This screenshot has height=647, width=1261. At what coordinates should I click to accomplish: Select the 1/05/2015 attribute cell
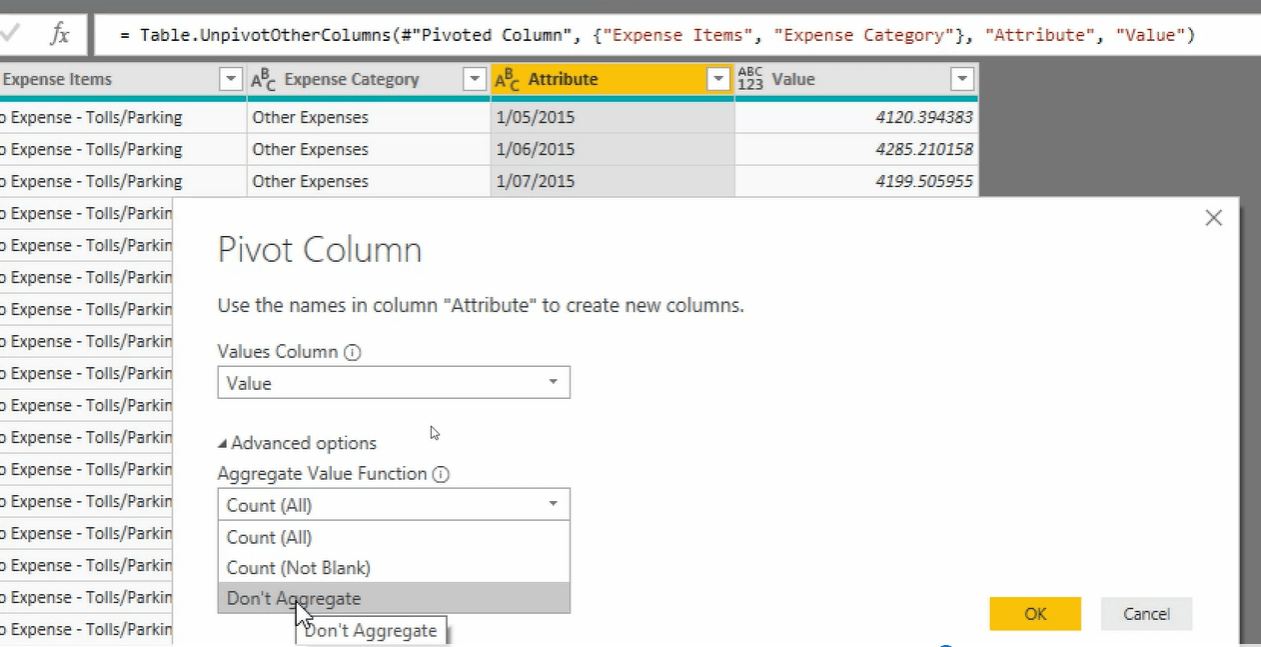[x=613, y=117]
